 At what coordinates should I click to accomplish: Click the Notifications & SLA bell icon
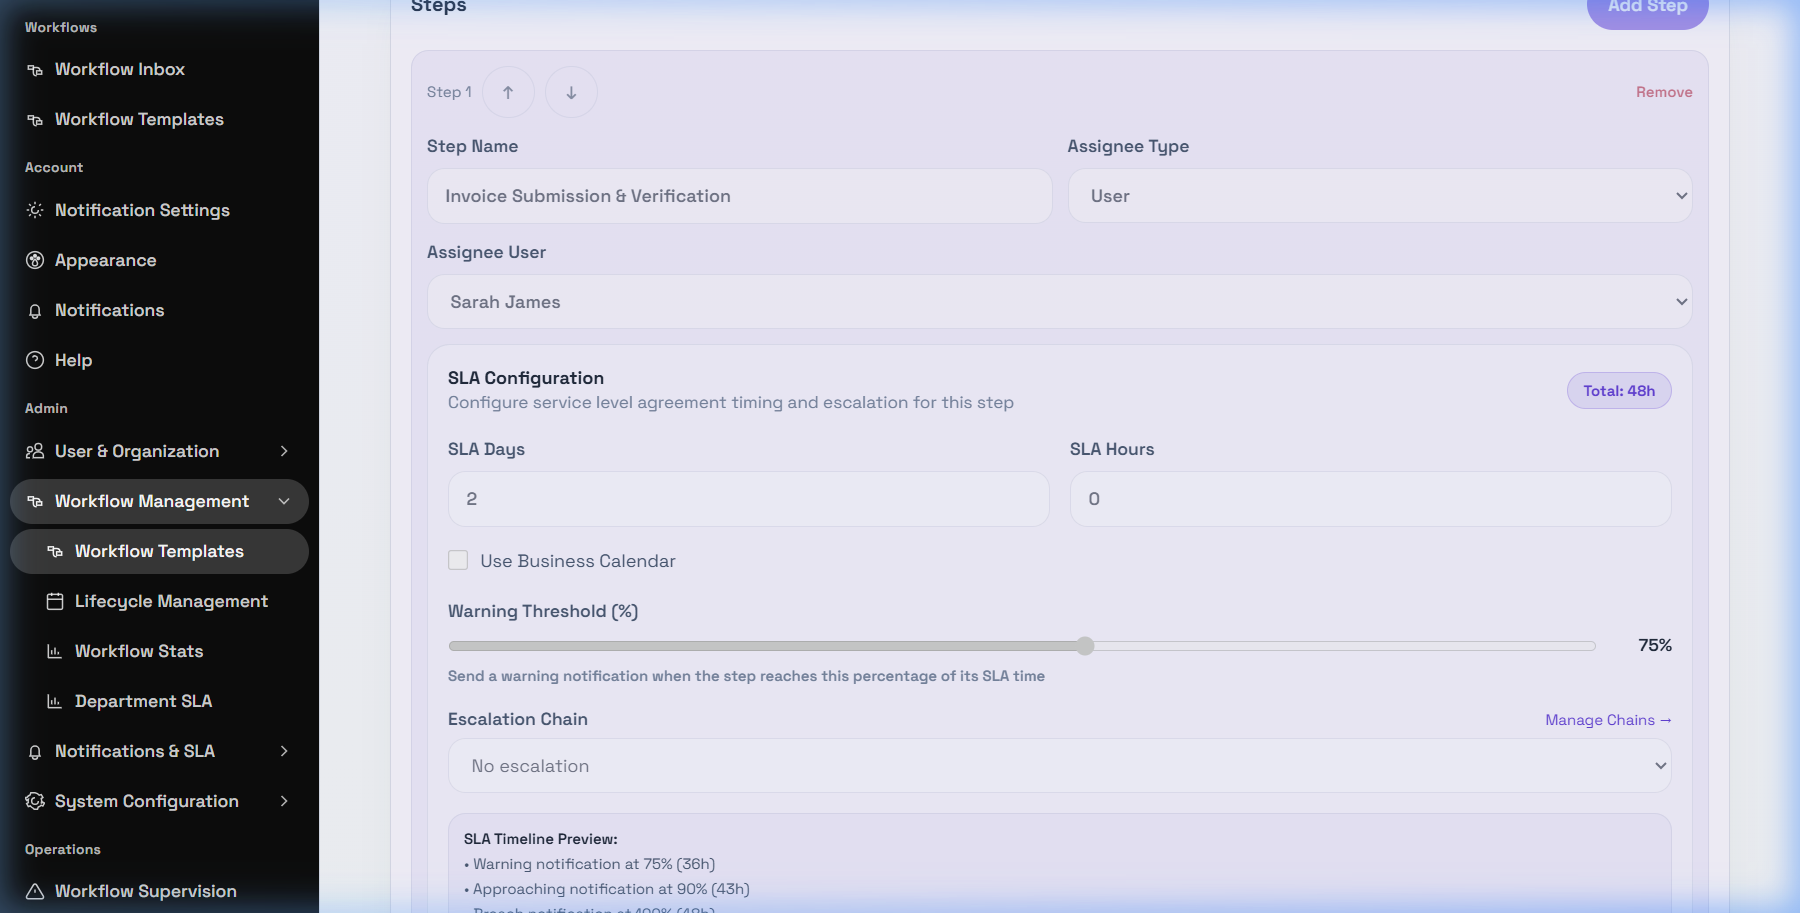[35, 752]
